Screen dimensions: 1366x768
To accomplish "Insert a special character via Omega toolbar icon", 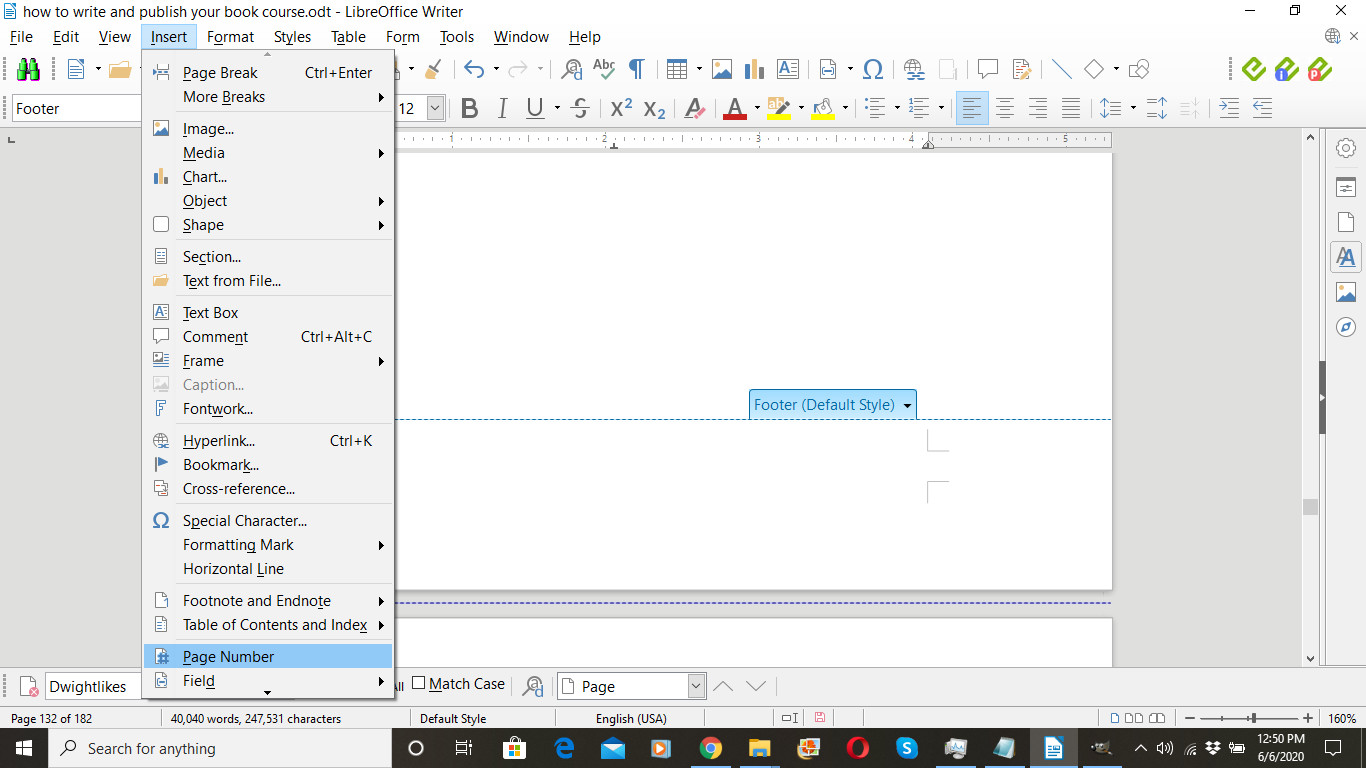I will [x=873, y=69].
